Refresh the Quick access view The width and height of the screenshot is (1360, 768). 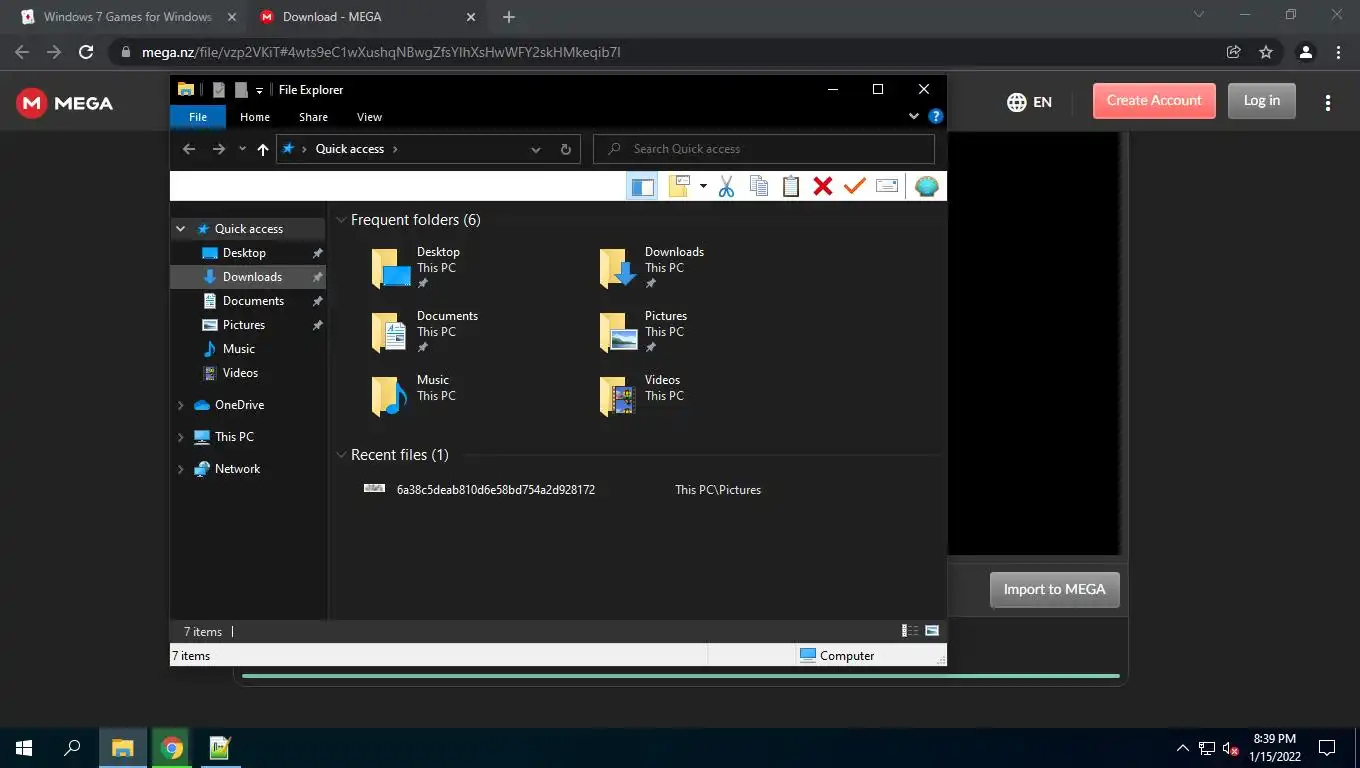click(x=565, y=149)
